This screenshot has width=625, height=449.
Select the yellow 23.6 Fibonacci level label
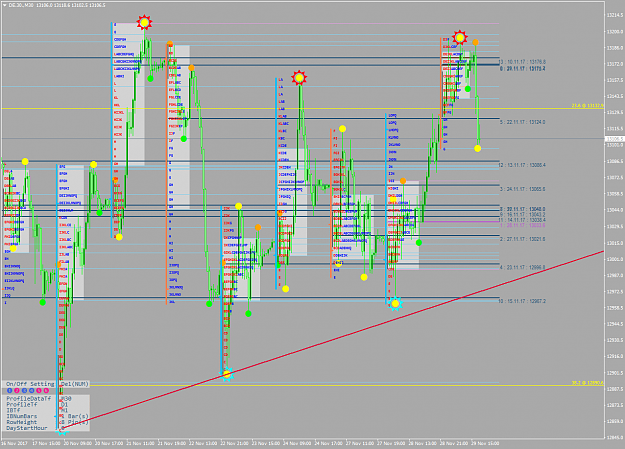coord(588,106)
